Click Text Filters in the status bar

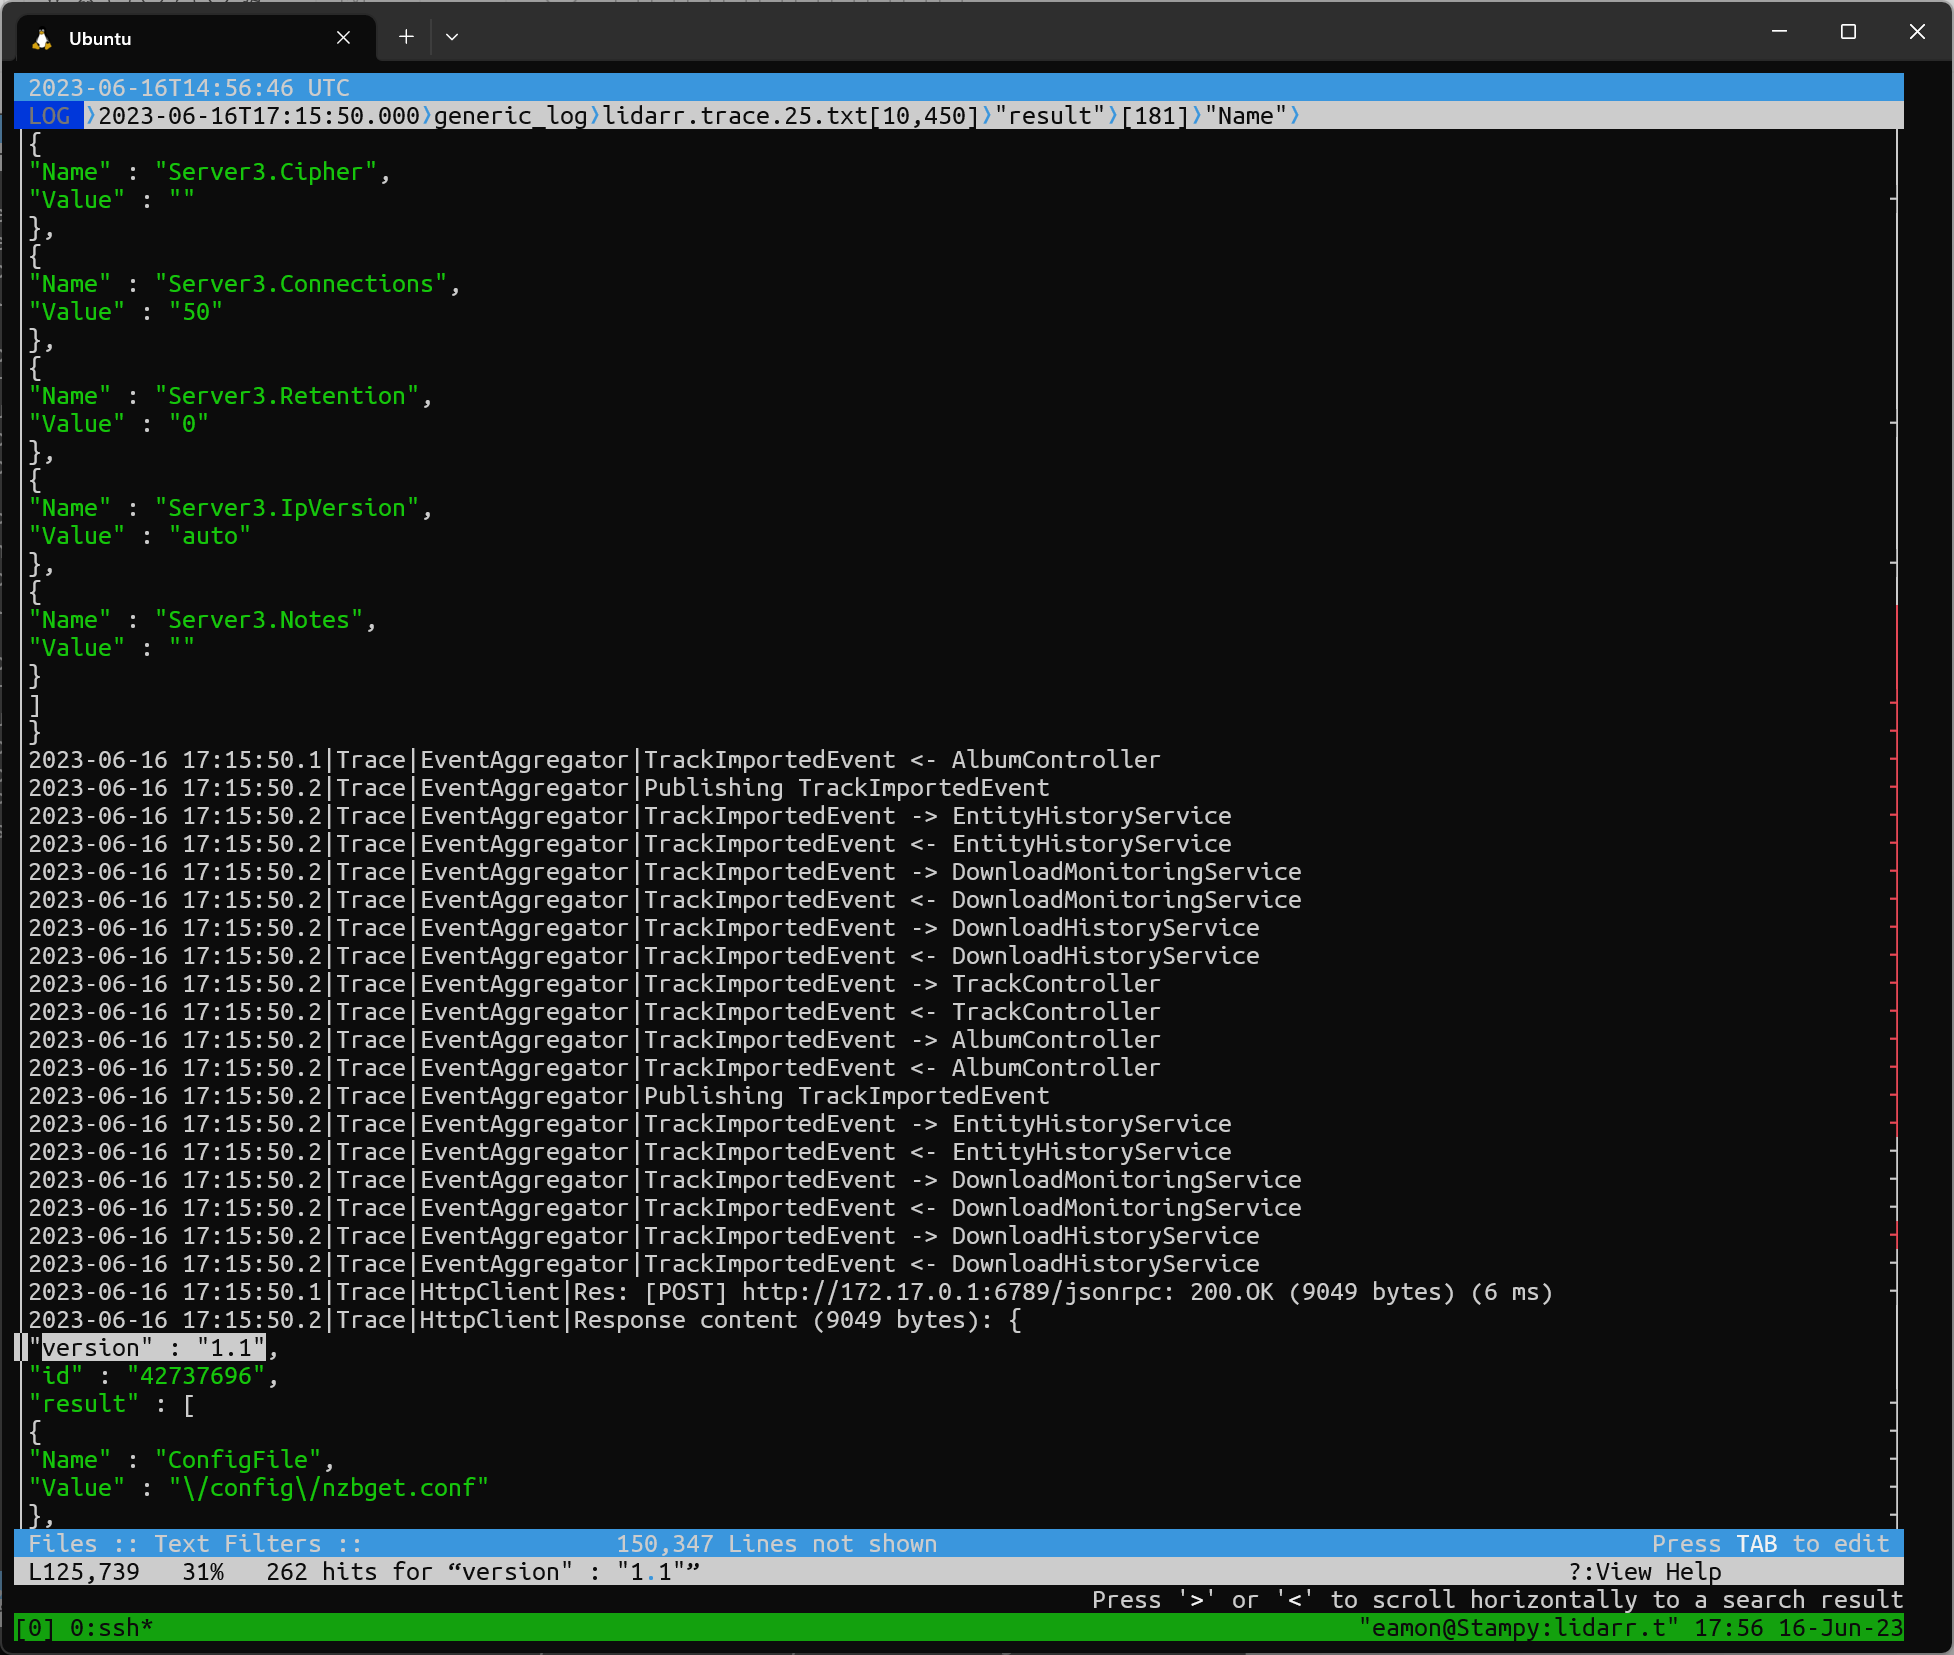point(238,1543)
